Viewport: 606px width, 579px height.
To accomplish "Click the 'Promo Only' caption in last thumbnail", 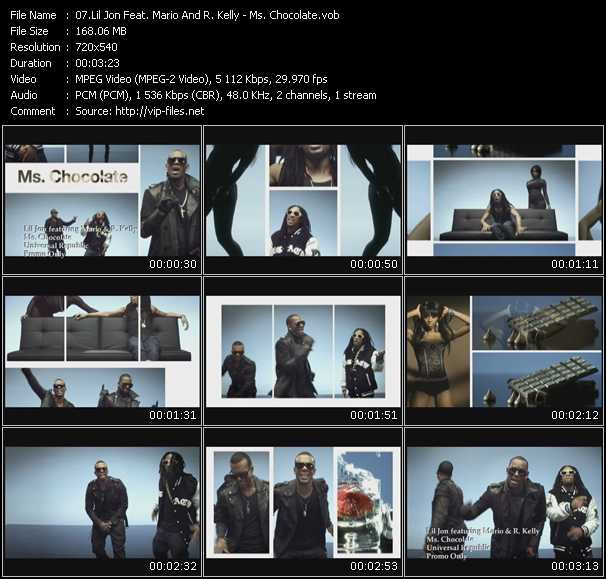I will point(446,556).
